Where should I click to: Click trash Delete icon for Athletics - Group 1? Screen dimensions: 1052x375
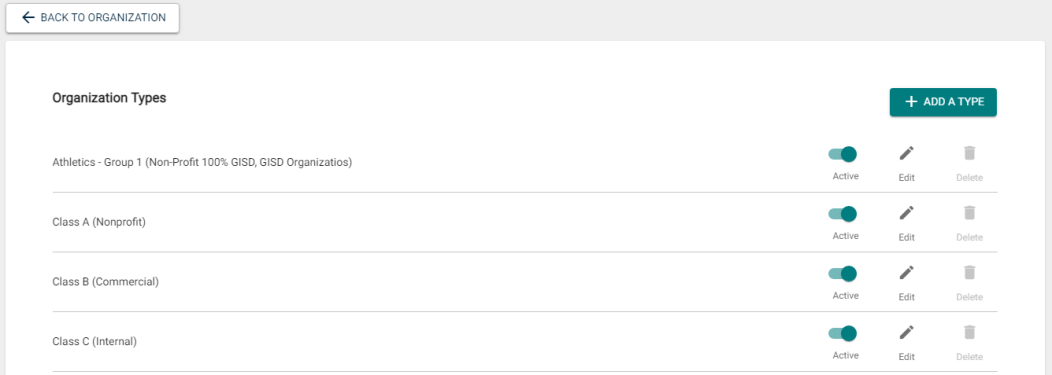969,154
